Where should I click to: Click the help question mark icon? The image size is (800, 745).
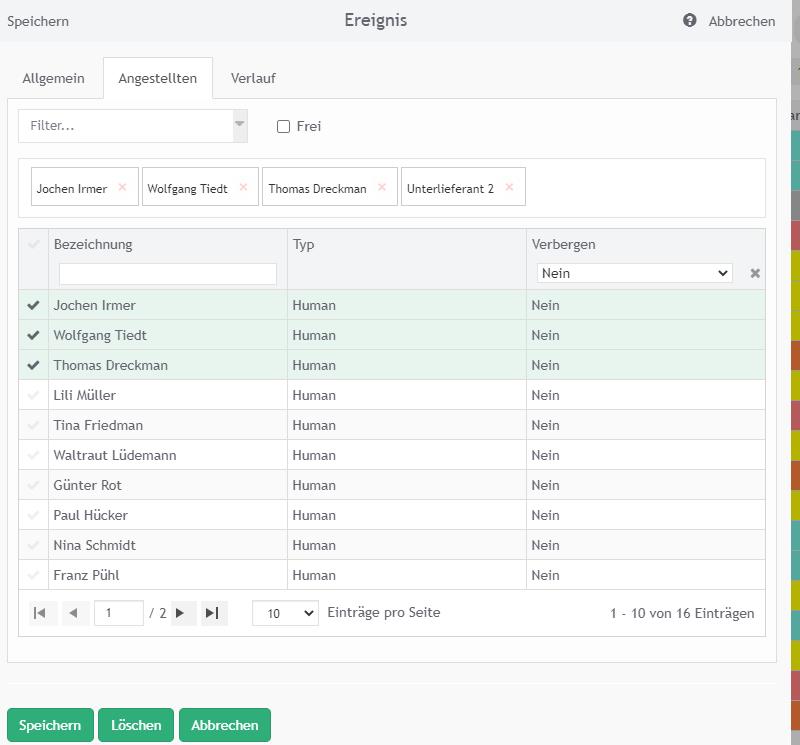coord(690,20)
